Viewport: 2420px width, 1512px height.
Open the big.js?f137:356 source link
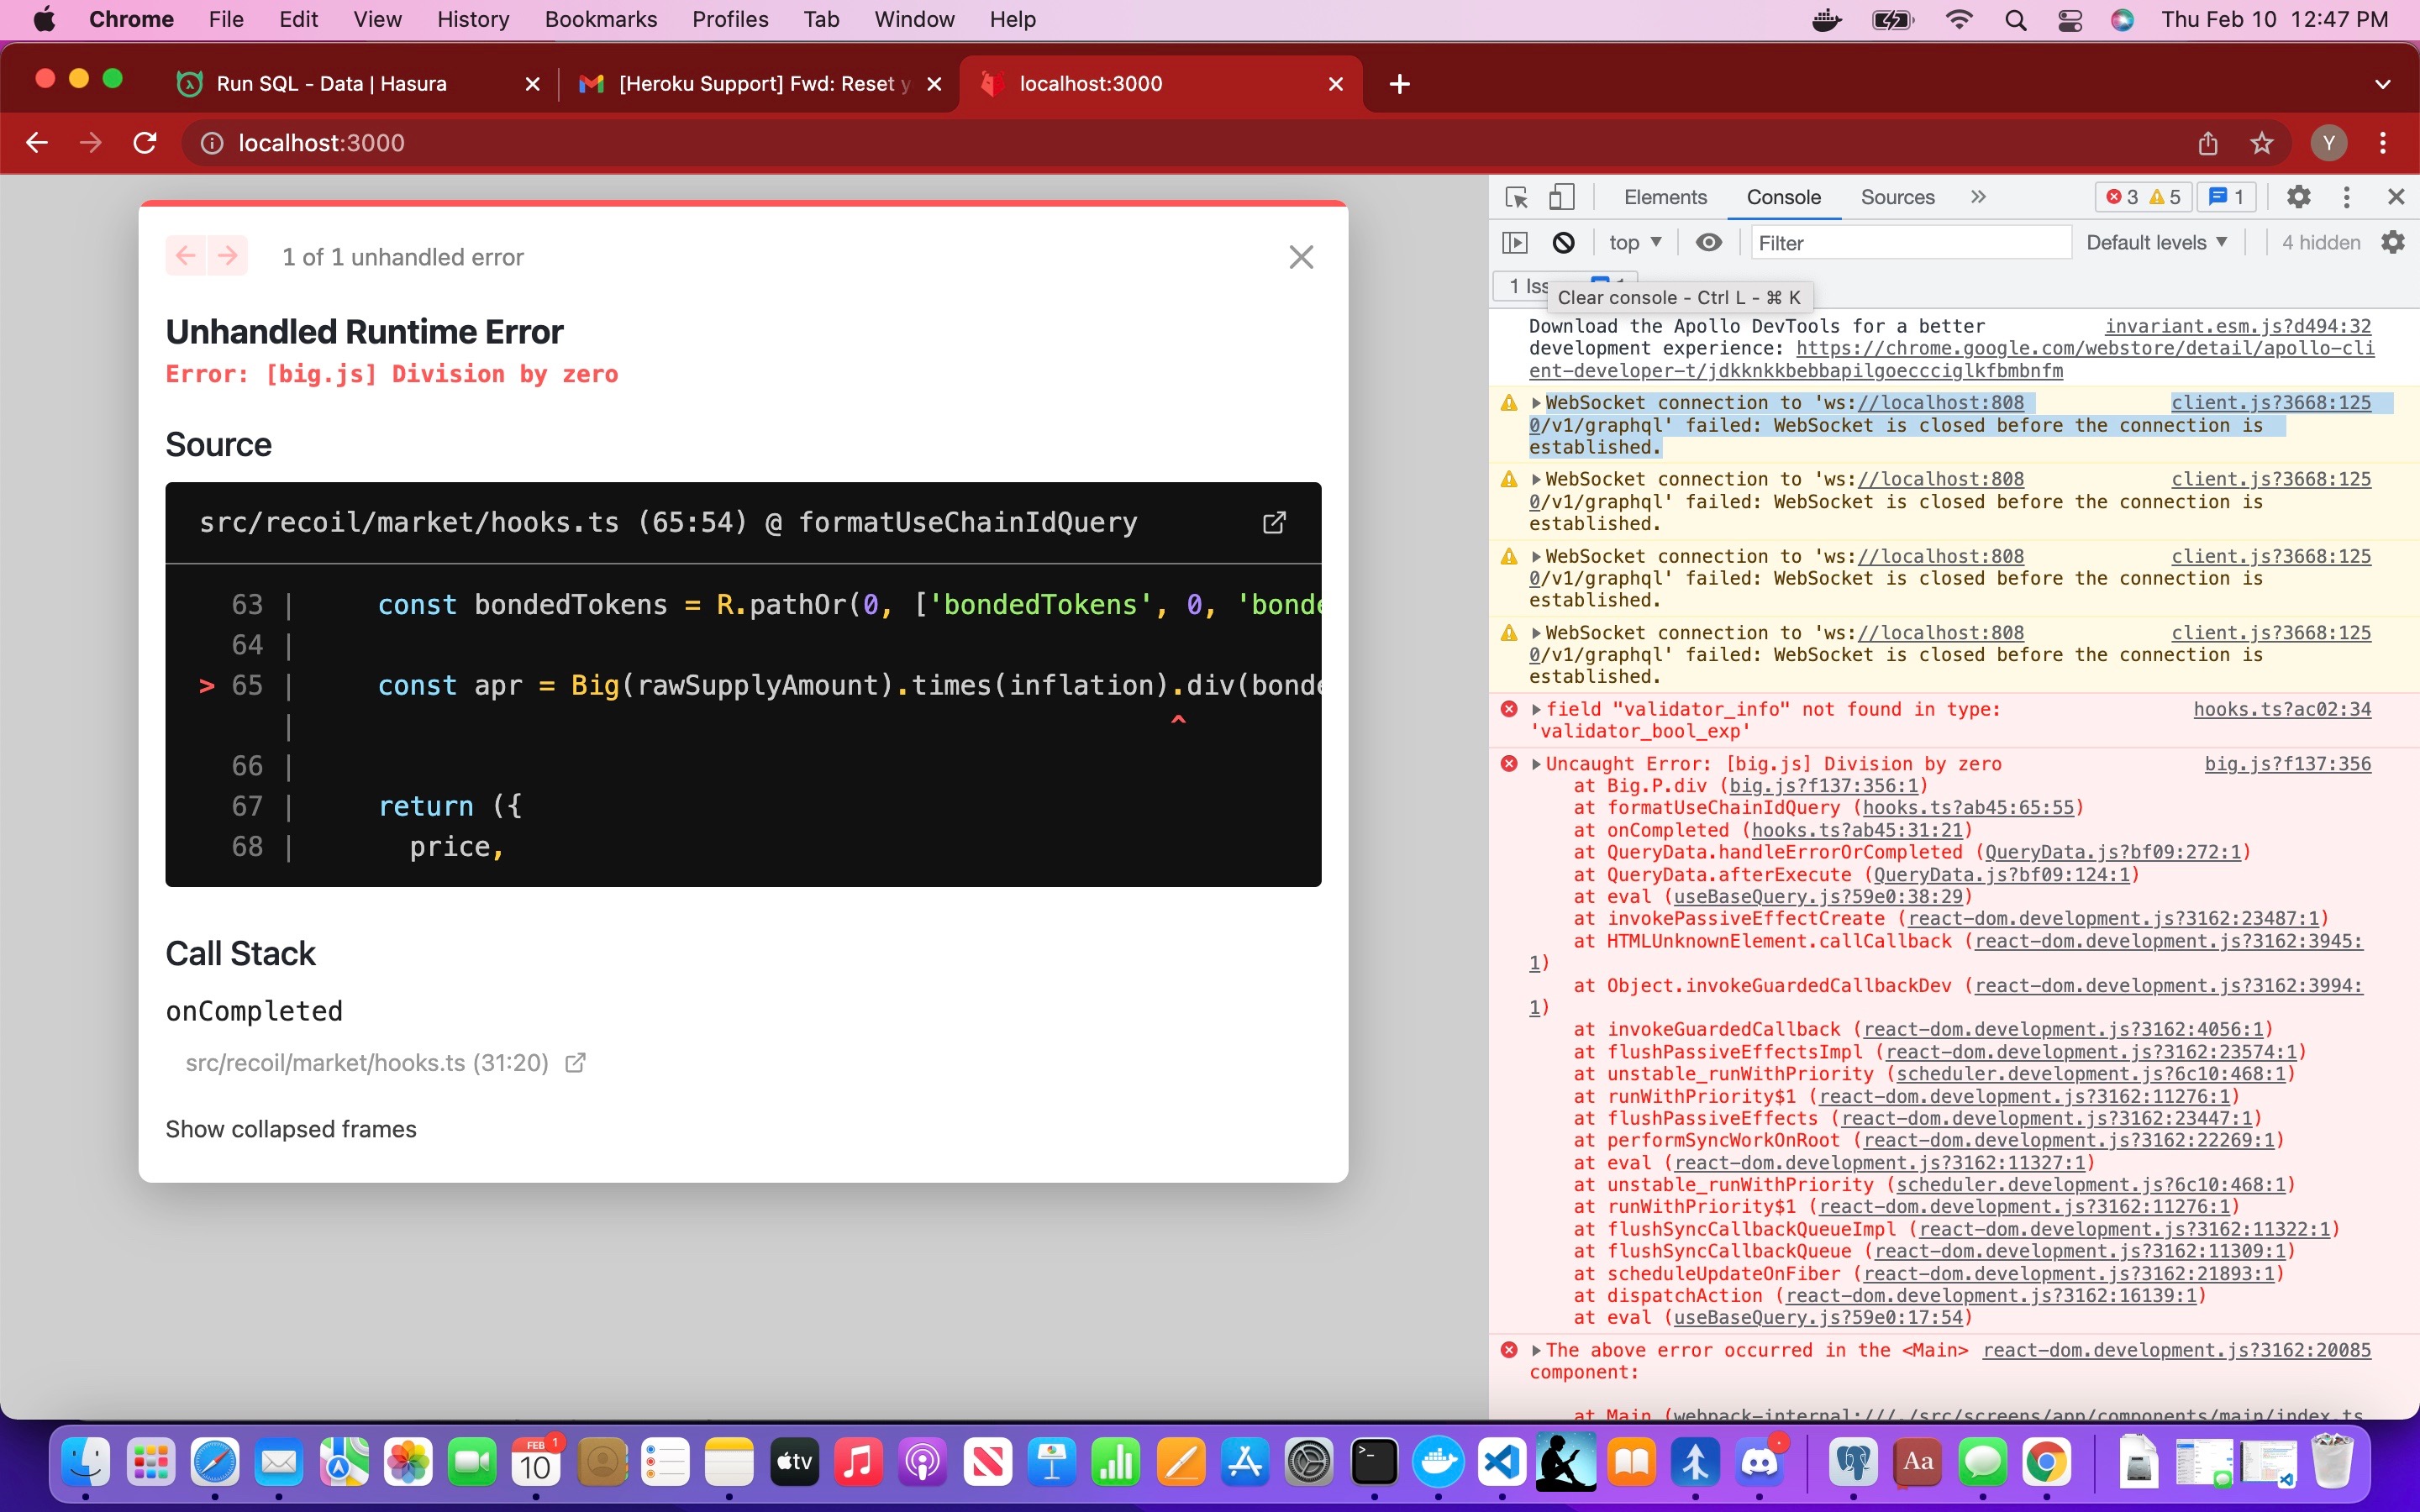2288,763
